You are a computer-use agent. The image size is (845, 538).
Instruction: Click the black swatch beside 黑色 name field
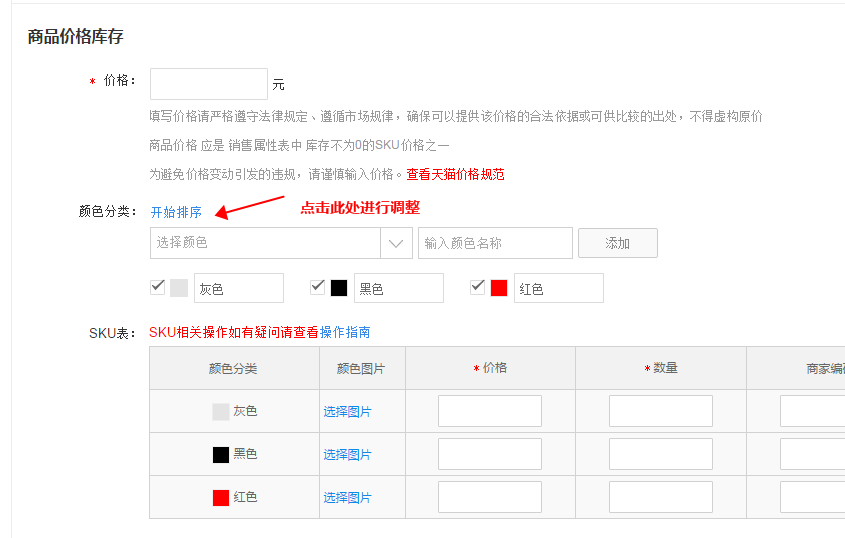pos(339,288)
